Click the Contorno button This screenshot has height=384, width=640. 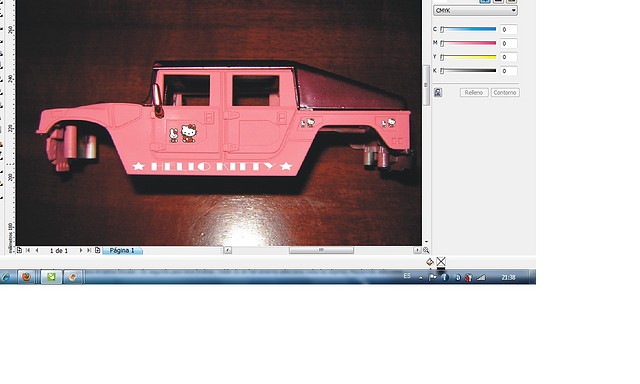505,93
